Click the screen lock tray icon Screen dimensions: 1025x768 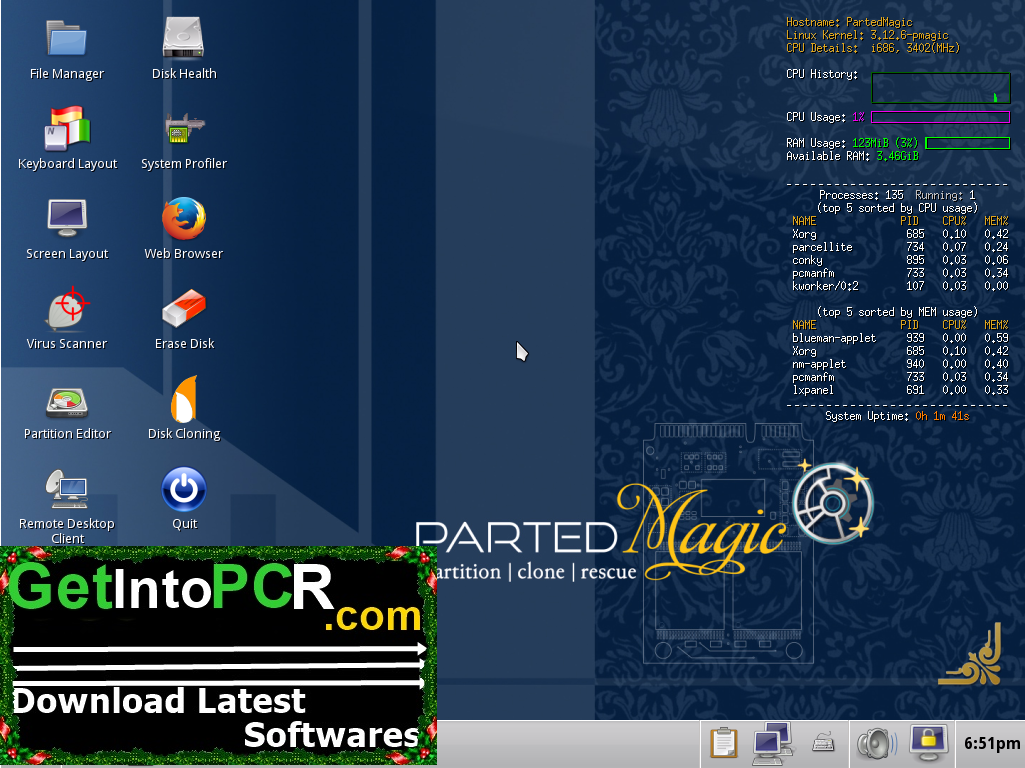(x=928, y=743)
